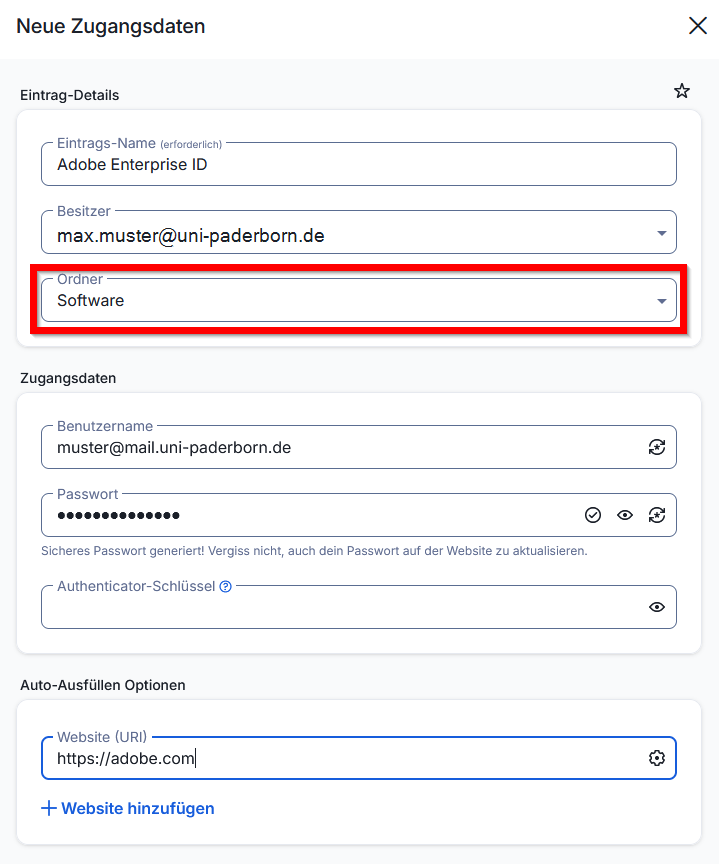Show the hidden Passwort value

point(625,515)
